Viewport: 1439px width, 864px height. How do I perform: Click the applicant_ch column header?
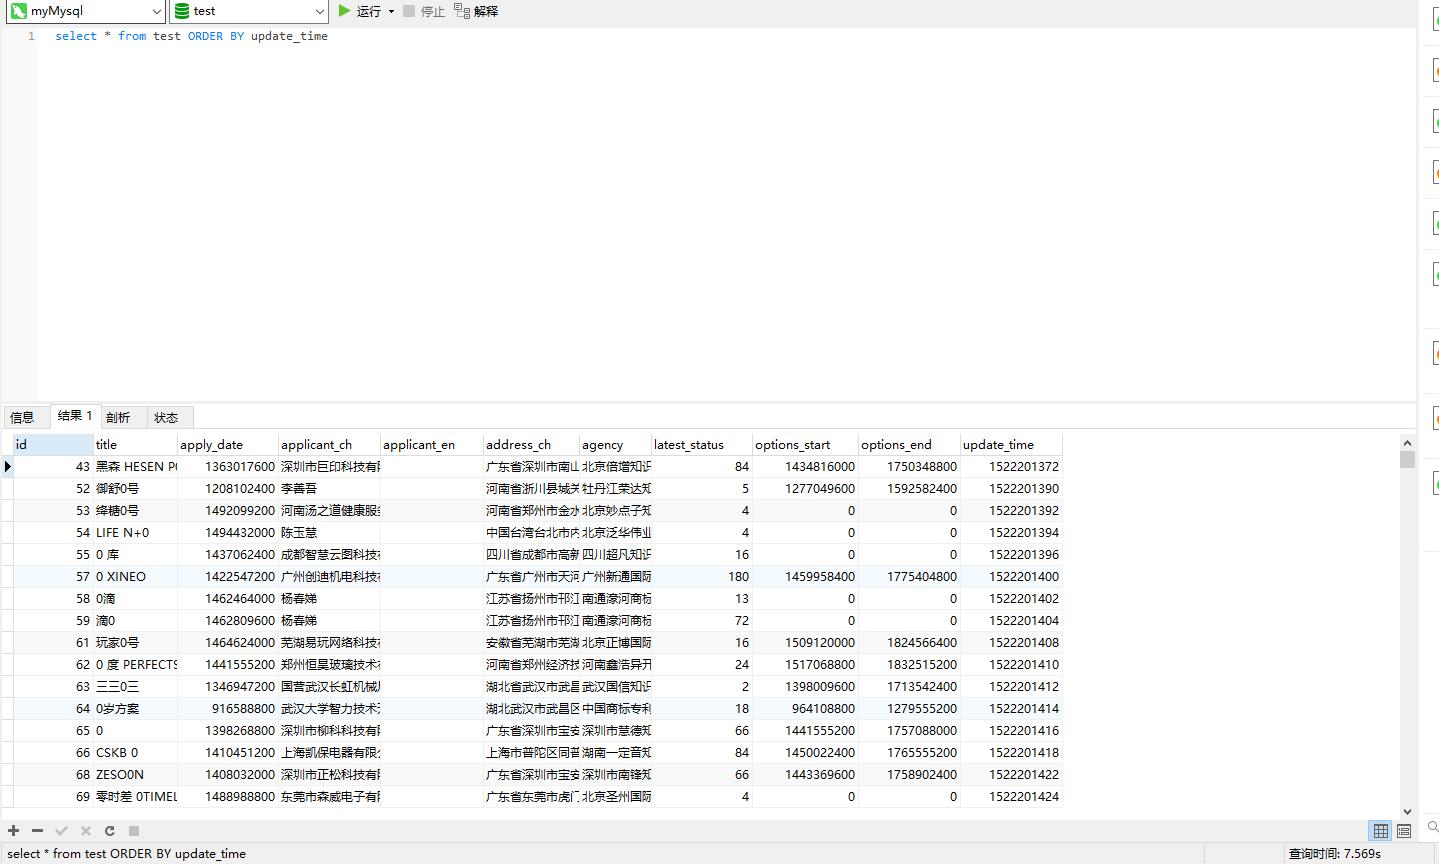(x=329, y=445)
